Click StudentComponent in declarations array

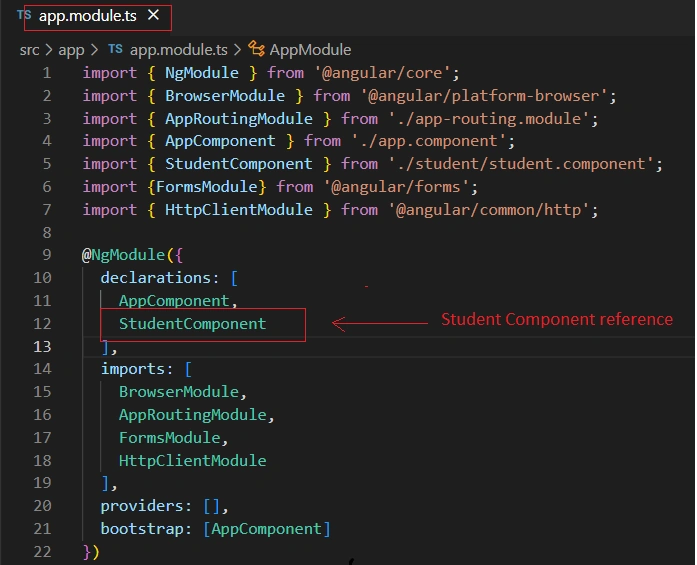tap(192, 324)
